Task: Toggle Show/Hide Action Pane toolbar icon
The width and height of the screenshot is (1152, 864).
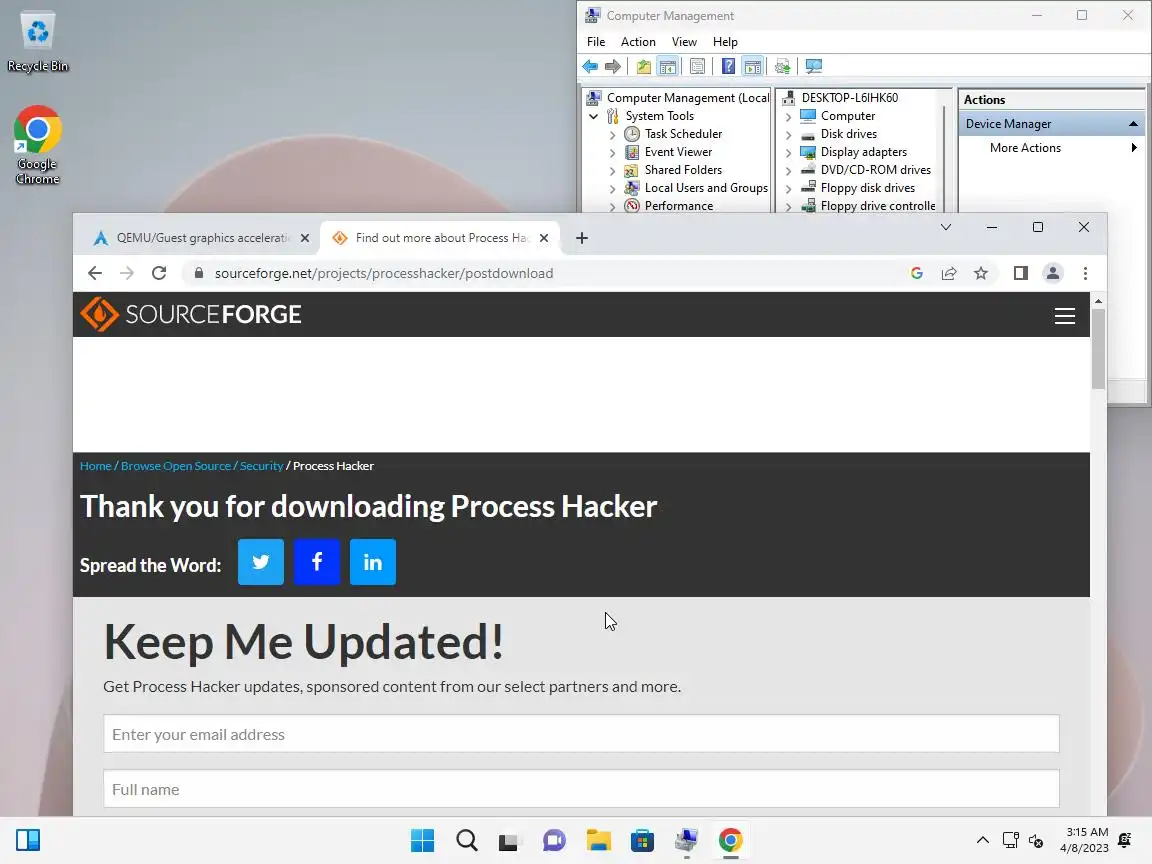Action: point(752,67)
